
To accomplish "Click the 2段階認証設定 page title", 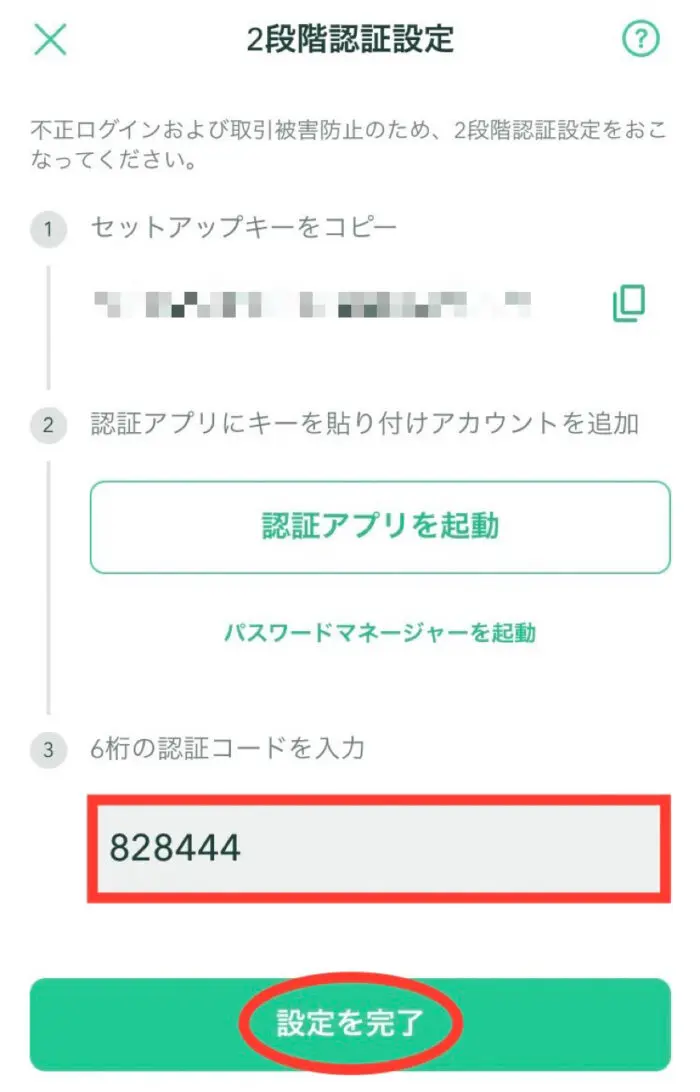I will point(350,39).
